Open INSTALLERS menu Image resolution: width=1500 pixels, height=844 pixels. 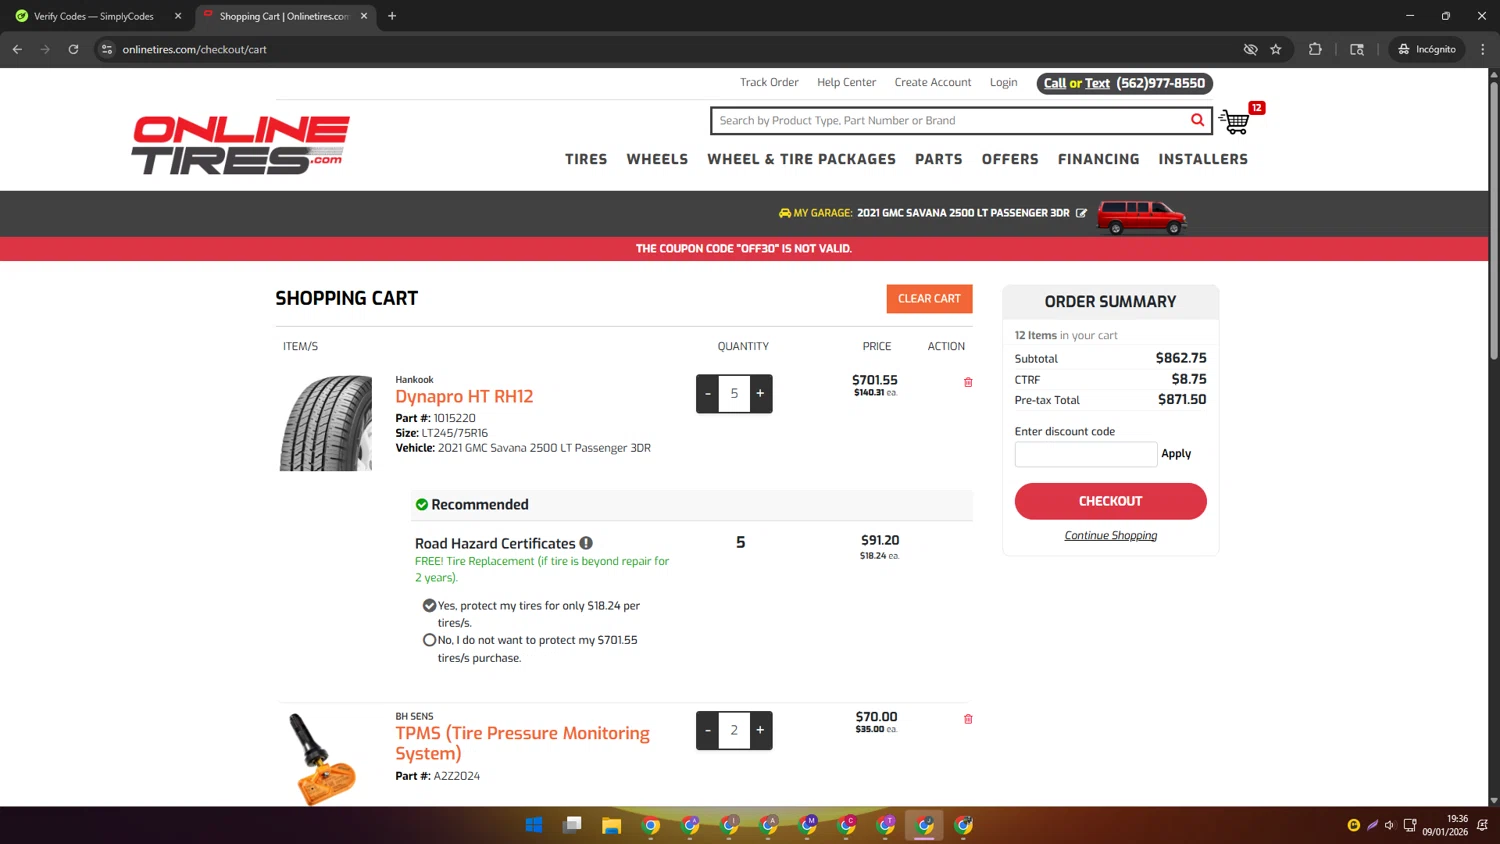point(1203,159)
